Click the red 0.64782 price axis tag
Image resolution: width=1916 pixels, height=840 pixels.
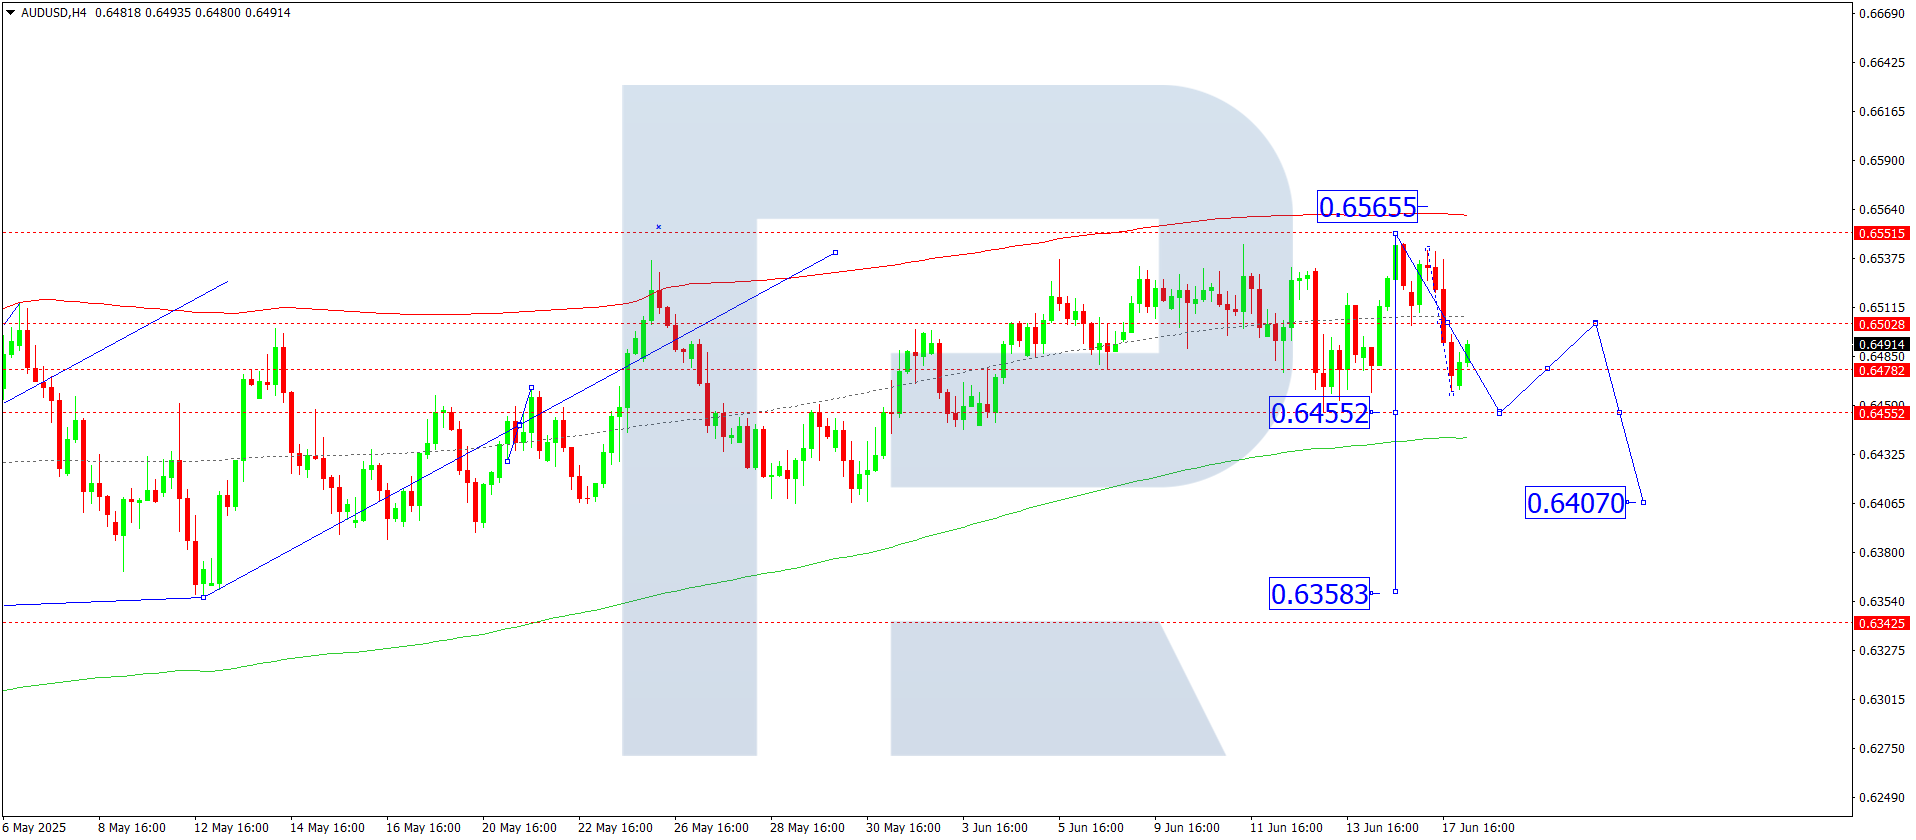[1881, 370]
